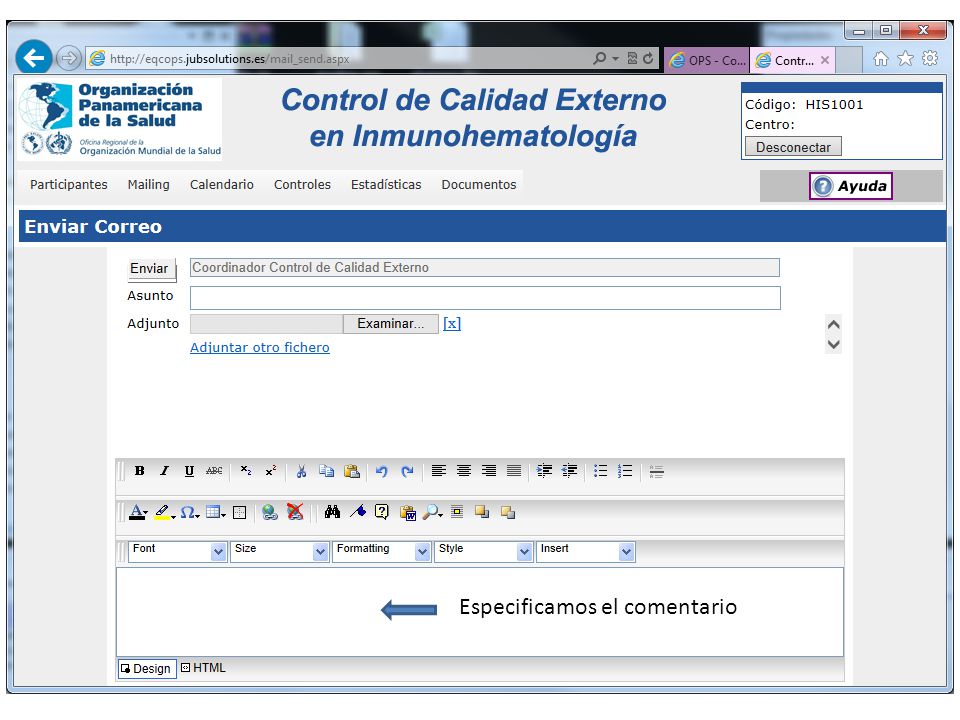
Task: Expand the Style dropdown
Action: point(483,551)
